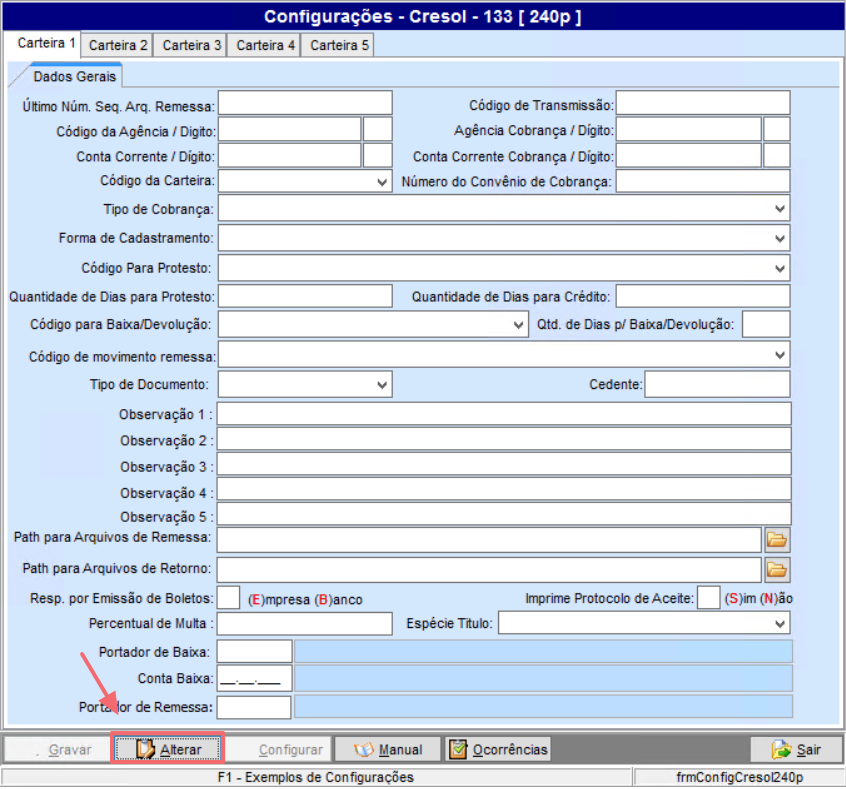Image resolution: width=846 pixels, height=789 pixels.
Task: Click the Observação 3 field
Action: pos(504,464)
